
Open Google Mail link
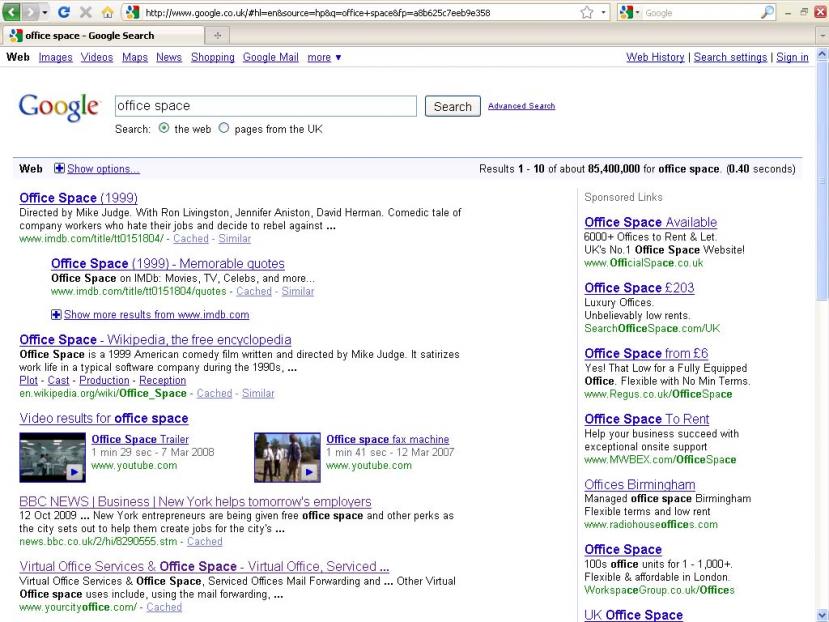click(x=271, y=57)
